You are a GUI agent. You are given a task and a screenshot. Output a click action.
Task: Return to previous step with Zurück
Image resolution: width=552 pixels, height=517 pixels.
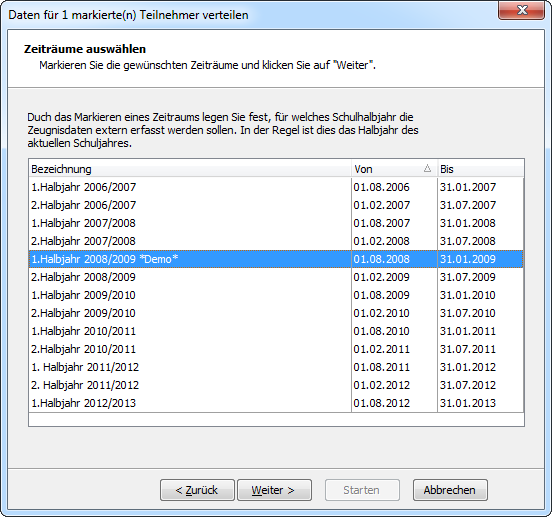pyautogui.click(x=197, y=490)
